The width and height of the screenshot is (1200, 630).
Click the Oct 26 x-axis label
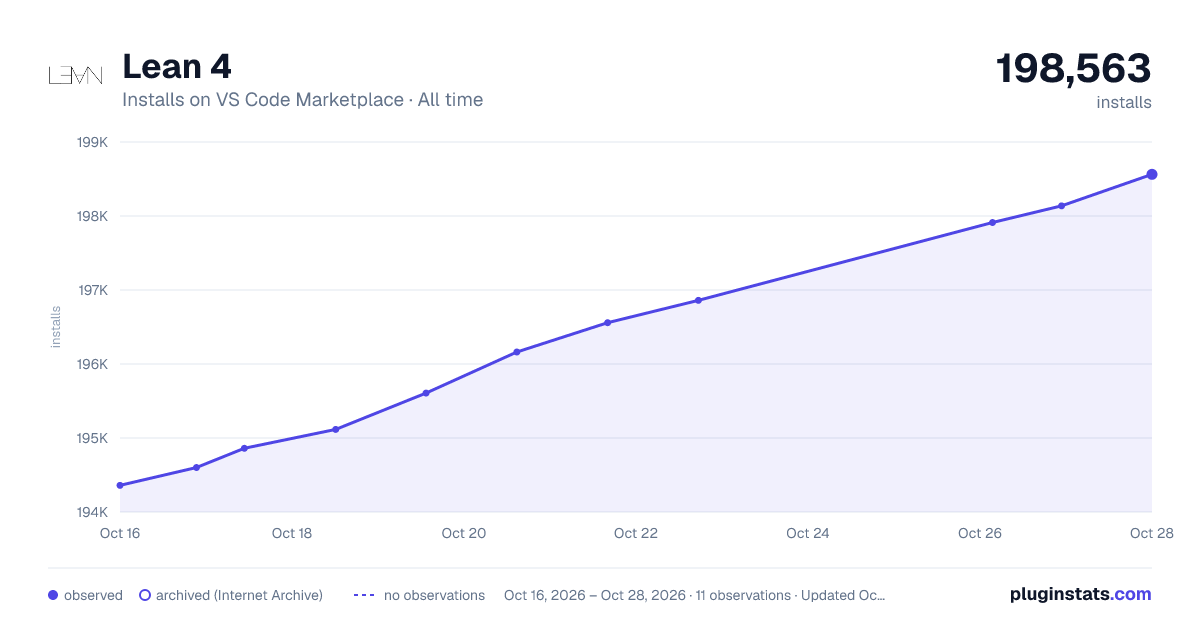click(x=980, y=533)
